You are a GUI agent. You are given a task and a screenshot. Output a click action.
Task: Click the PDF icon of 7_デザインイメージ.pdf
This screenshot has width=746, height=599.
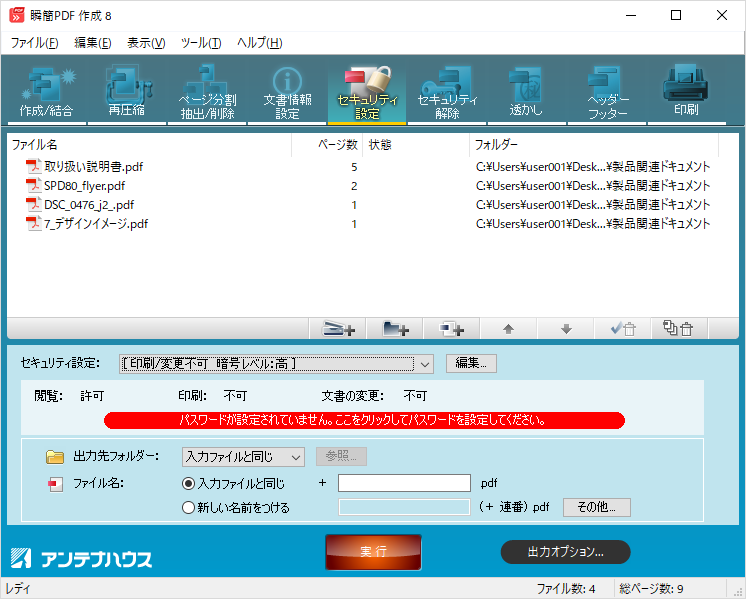(x=33, y=223)
